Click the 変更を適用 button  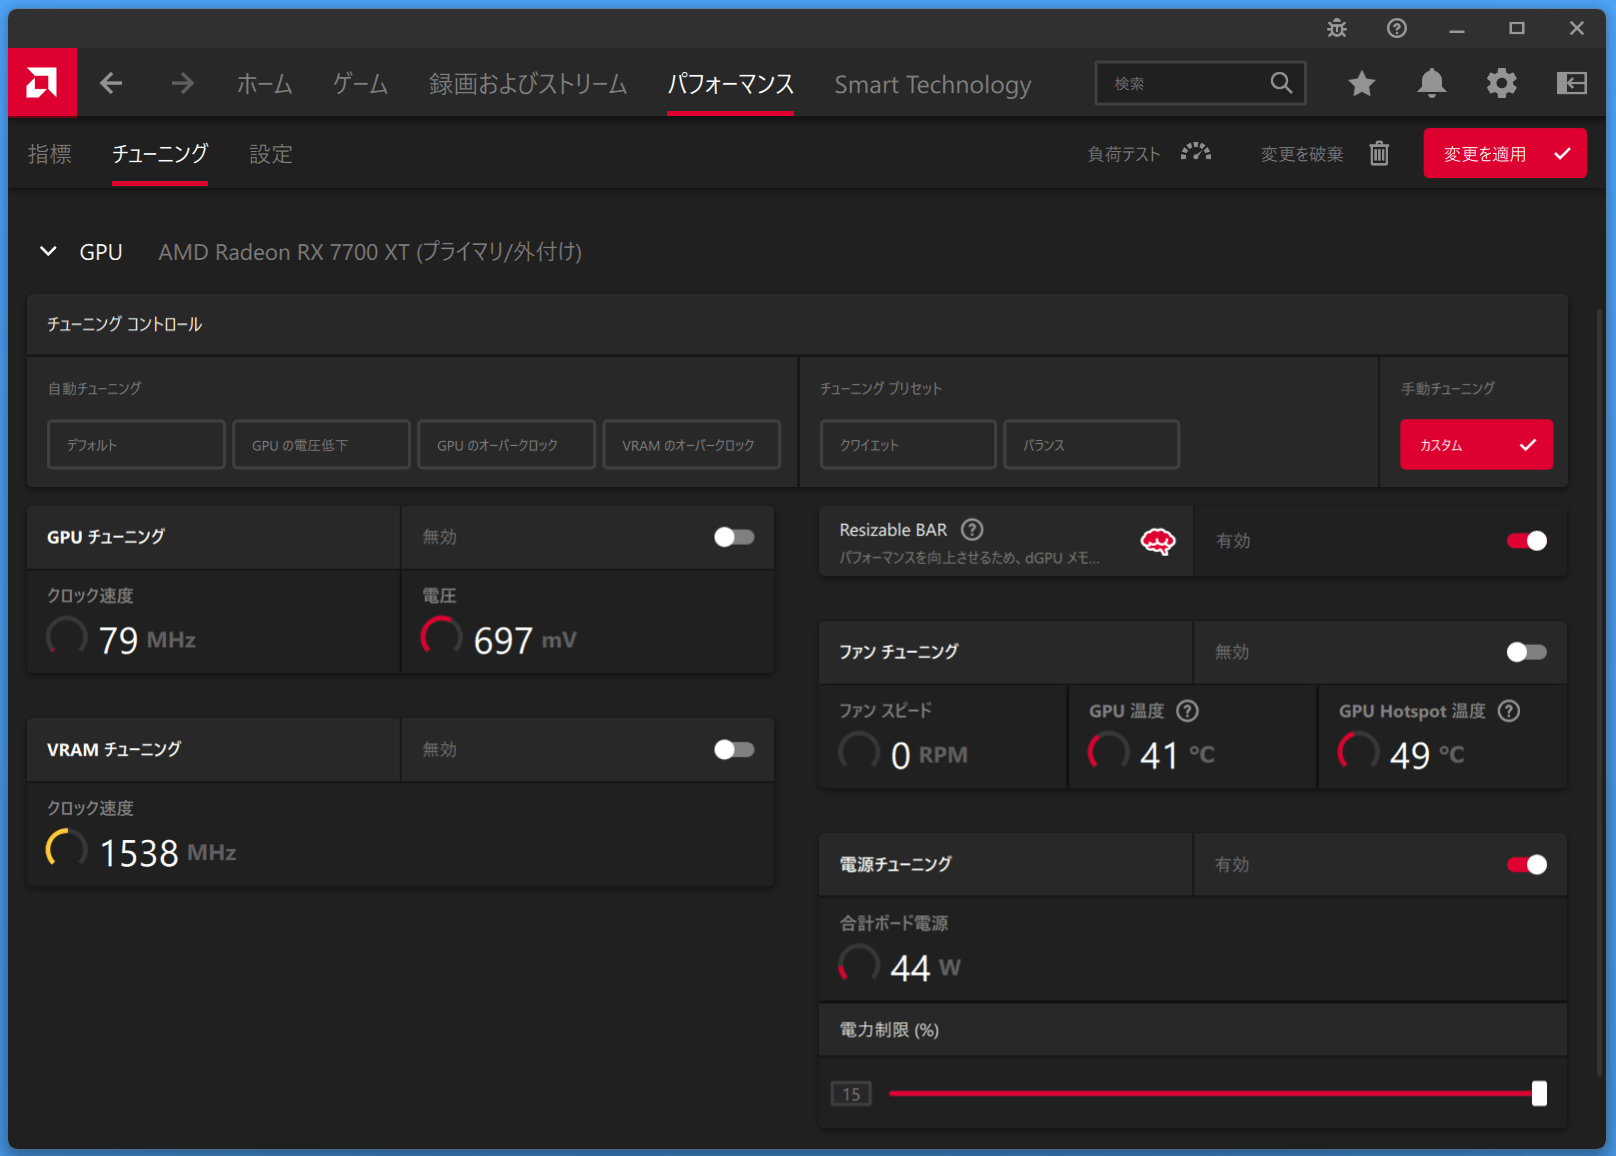(x=1505, y=153)
